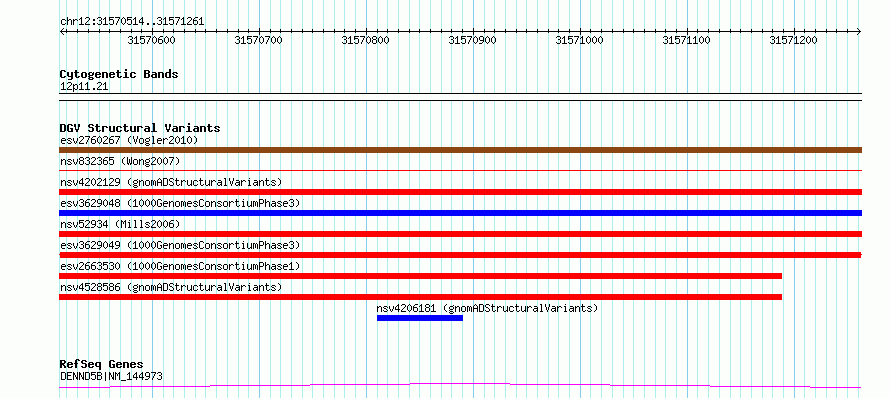Click the red esv2663530 Phase1 variant bar

(x=421, y=276)
